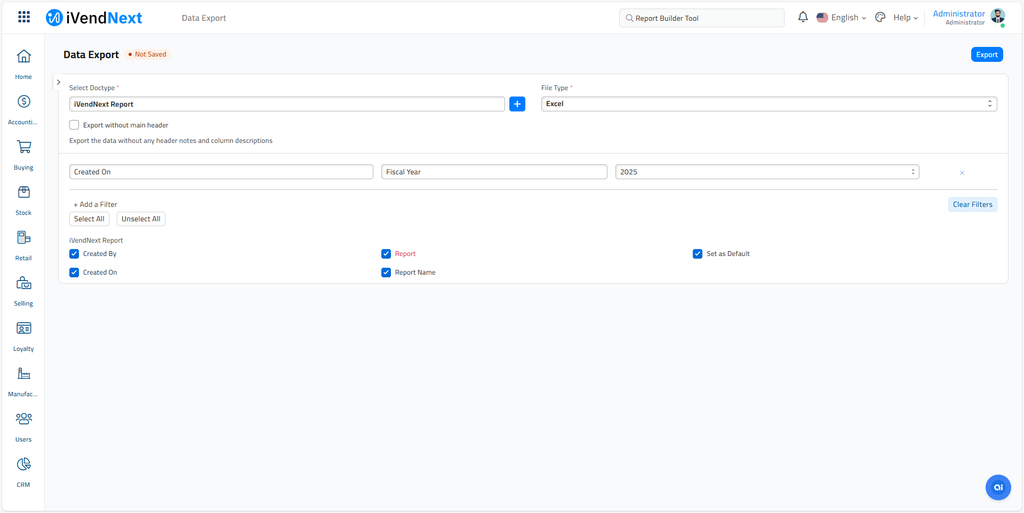Open the File Type Excel dropdown
This screenshot has width=1024, height=513.
click(x=769, y=104)
